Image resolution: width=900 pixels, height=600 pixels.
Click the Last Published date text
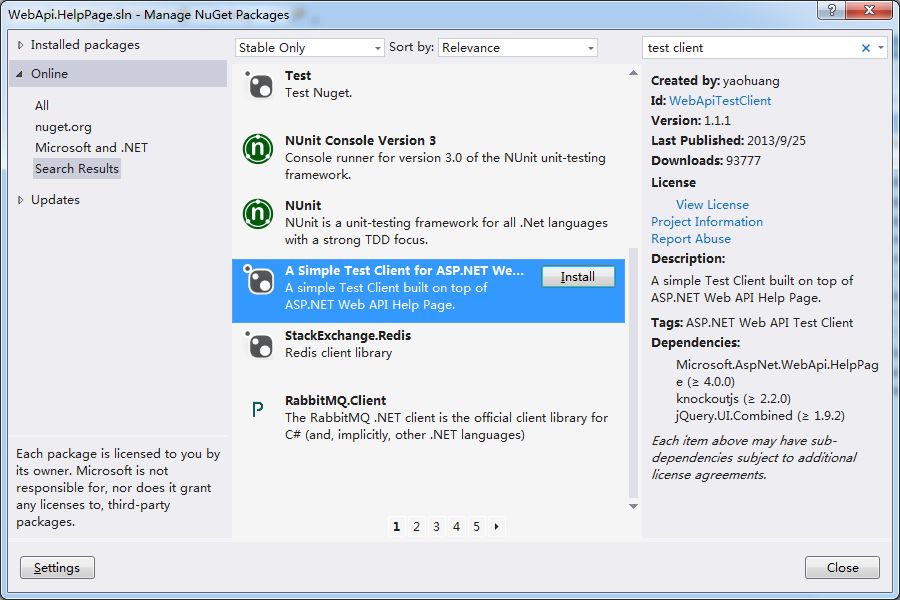pos(728,140)
